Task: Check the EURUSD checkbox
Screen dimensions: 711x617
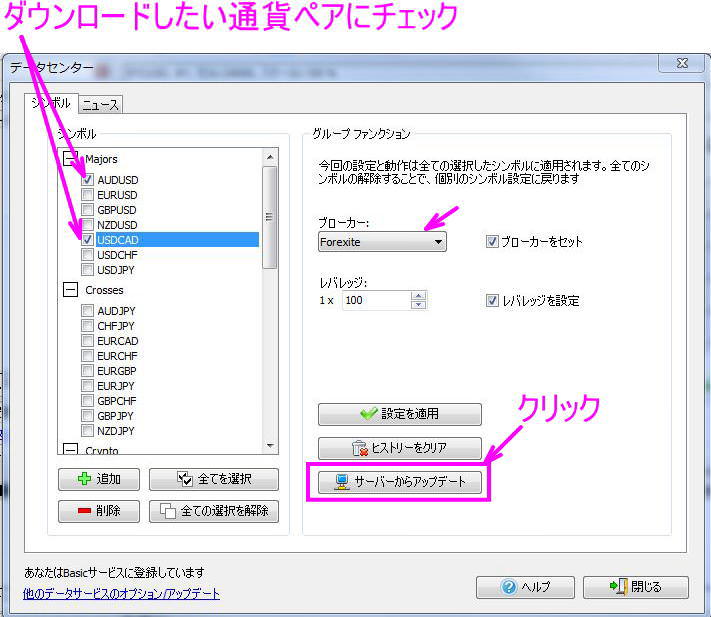Action: click(87, 195)
